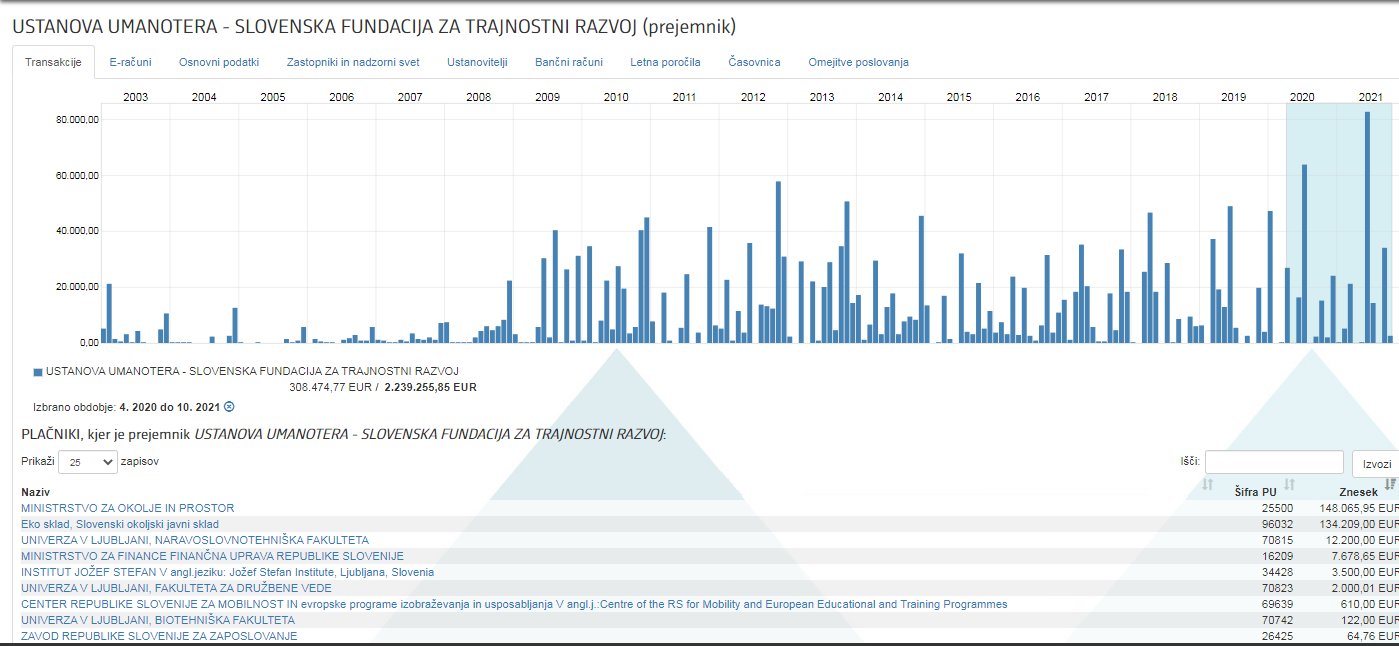
Task: Switch to the E-računi tab
Action: click(x=130, y=62)
